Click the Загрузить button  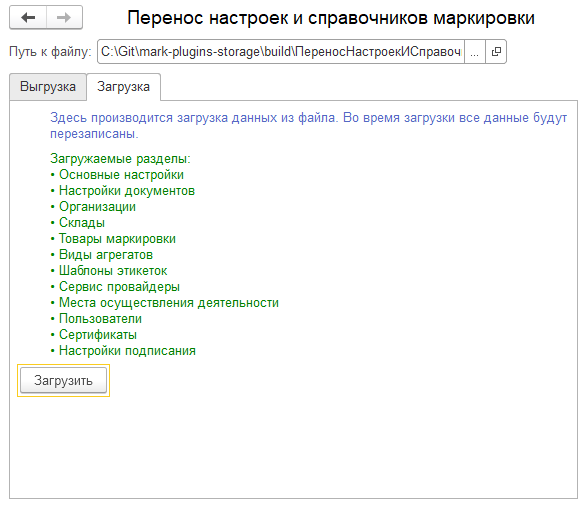pyautogui.click(x=63, y=381)
